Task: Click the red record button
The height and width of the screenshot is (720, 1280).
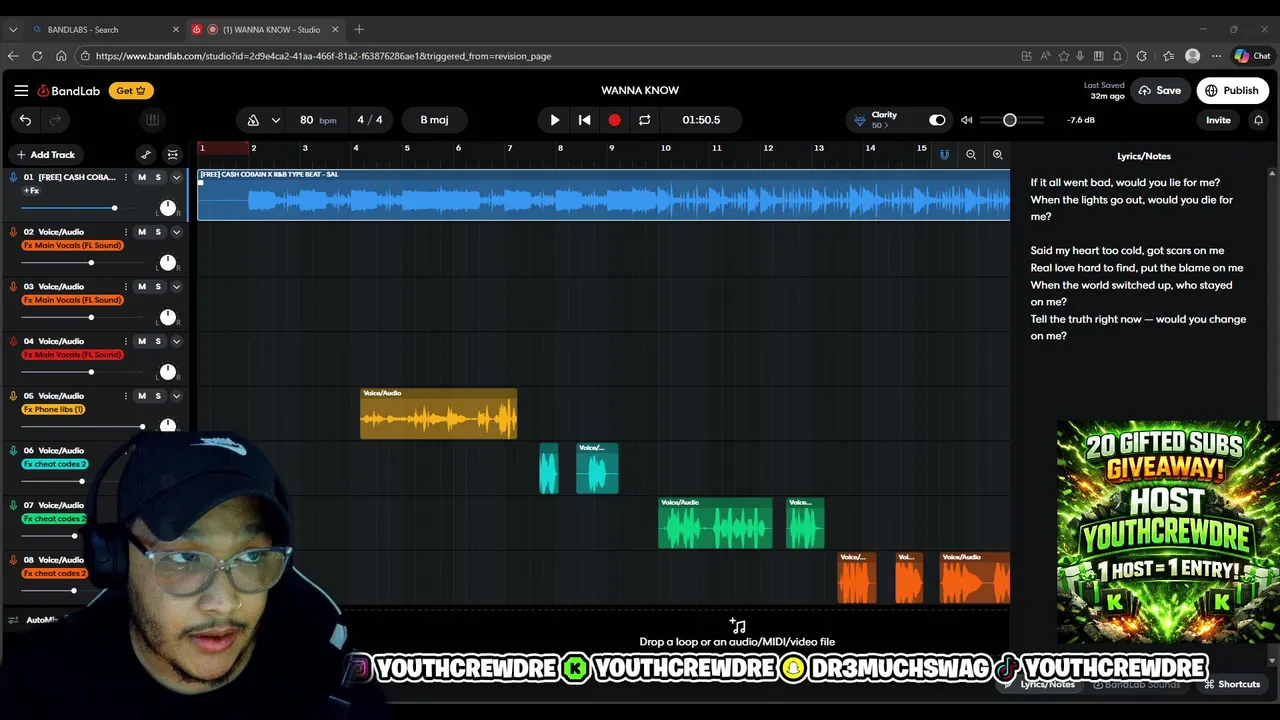Action: (614, 120)
